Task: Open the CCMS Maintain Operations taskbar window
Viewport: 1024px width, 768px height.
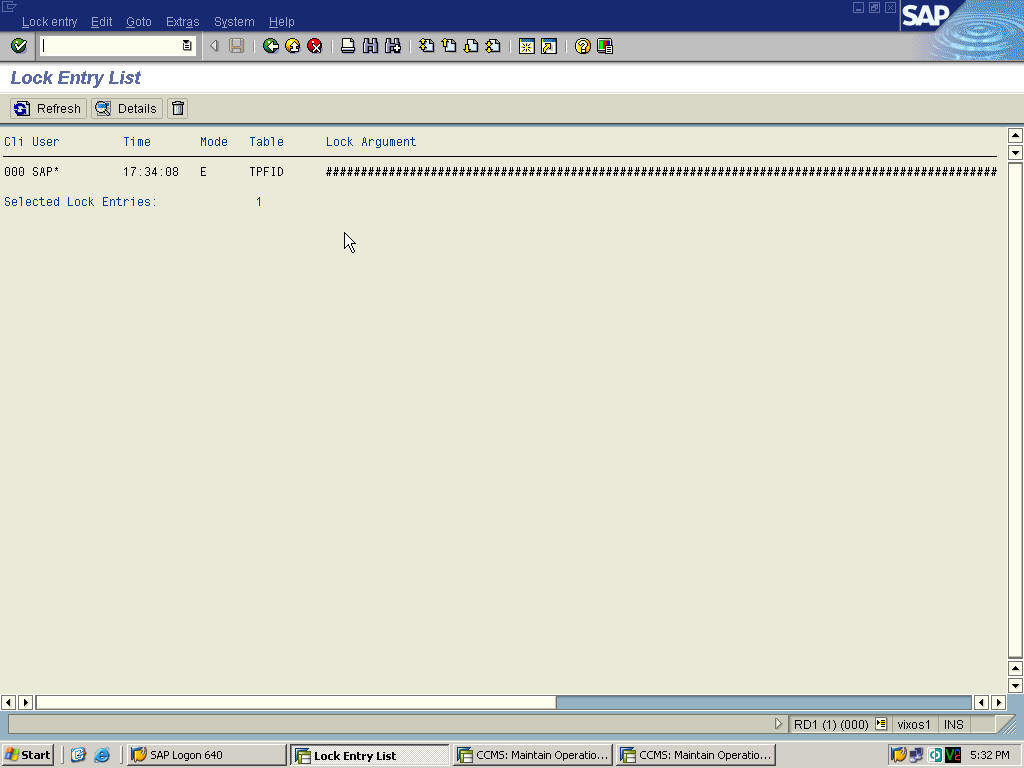Action: point(531,754)
